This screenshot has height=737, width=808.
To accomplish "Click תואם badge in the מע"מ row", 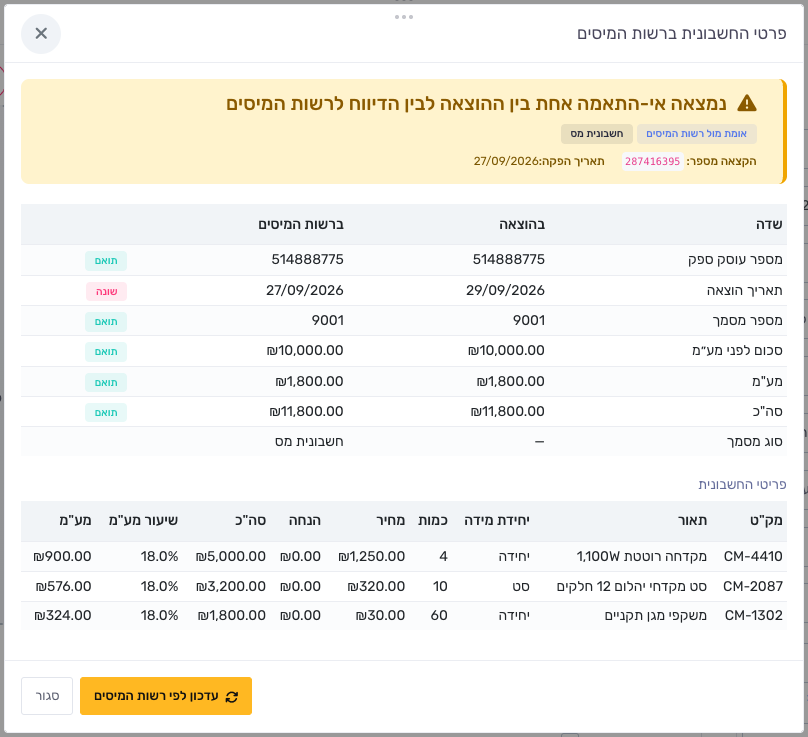I will (x=106, y=382).
